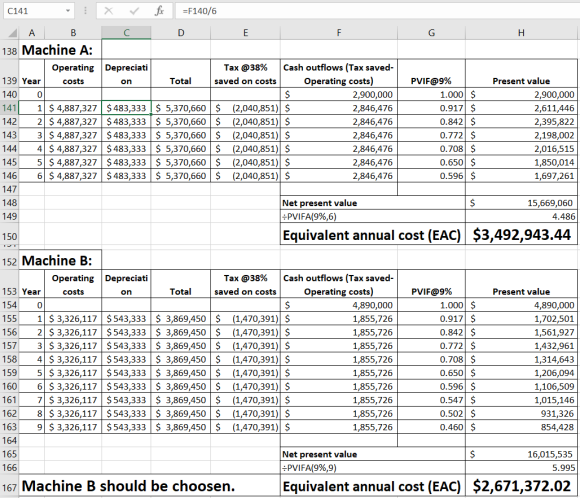Click Machine B net present value 16,015,535

coord(521,454)
